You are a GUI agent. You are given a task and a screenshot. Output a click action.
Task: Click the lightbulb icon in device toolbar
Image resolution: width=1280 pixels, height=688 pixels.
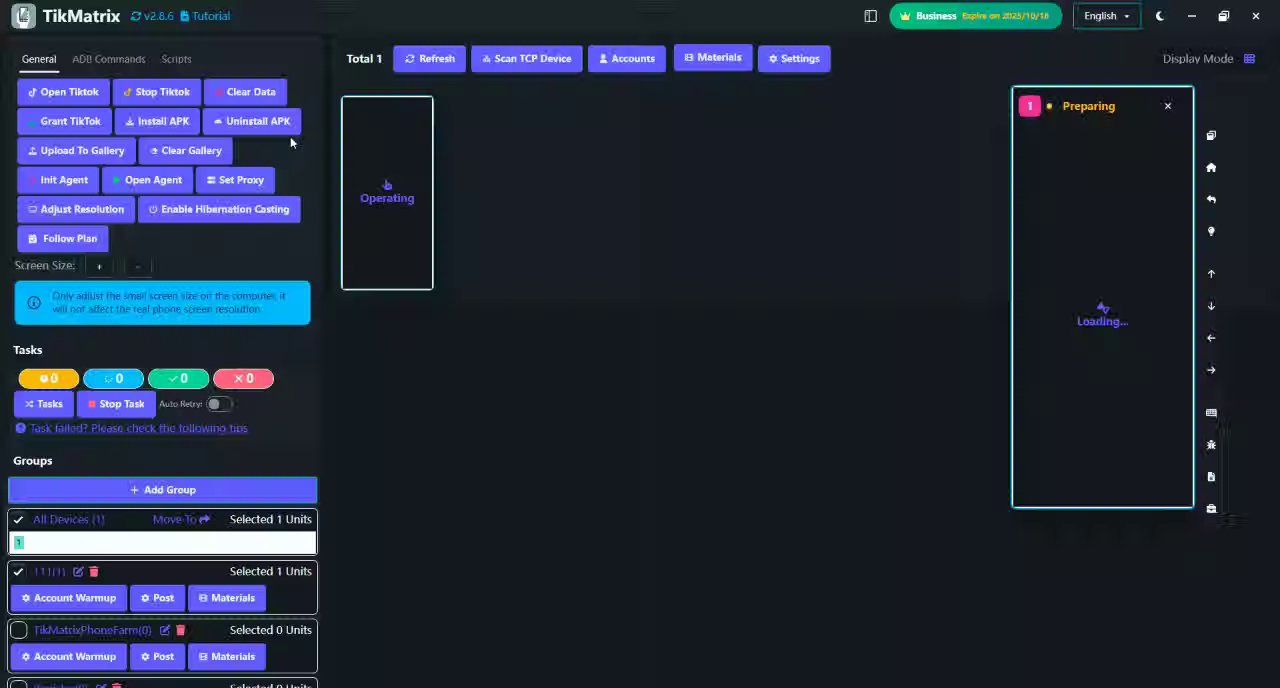point(1211,231)
